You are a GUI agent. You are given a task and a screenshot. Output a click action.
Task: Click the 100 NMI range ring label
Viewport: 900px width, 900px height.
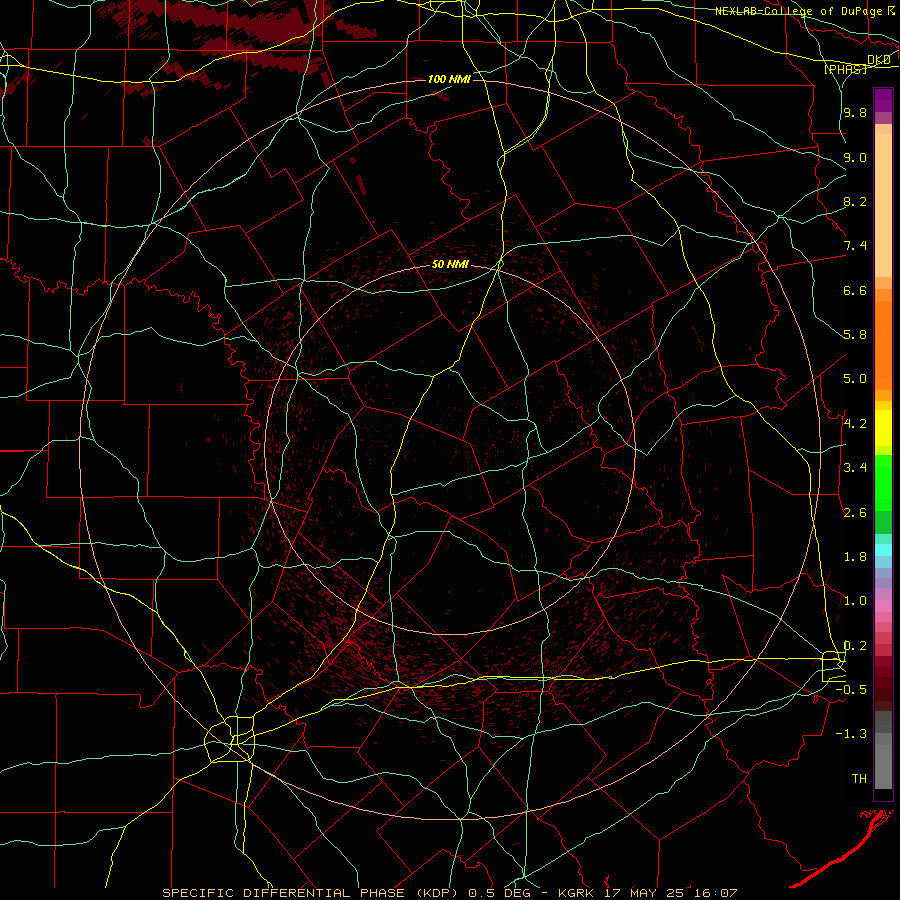click(x=449, y=79)
